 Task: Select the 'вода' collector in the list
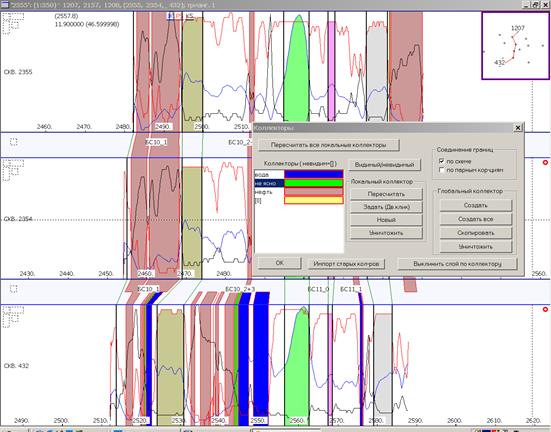269,174
